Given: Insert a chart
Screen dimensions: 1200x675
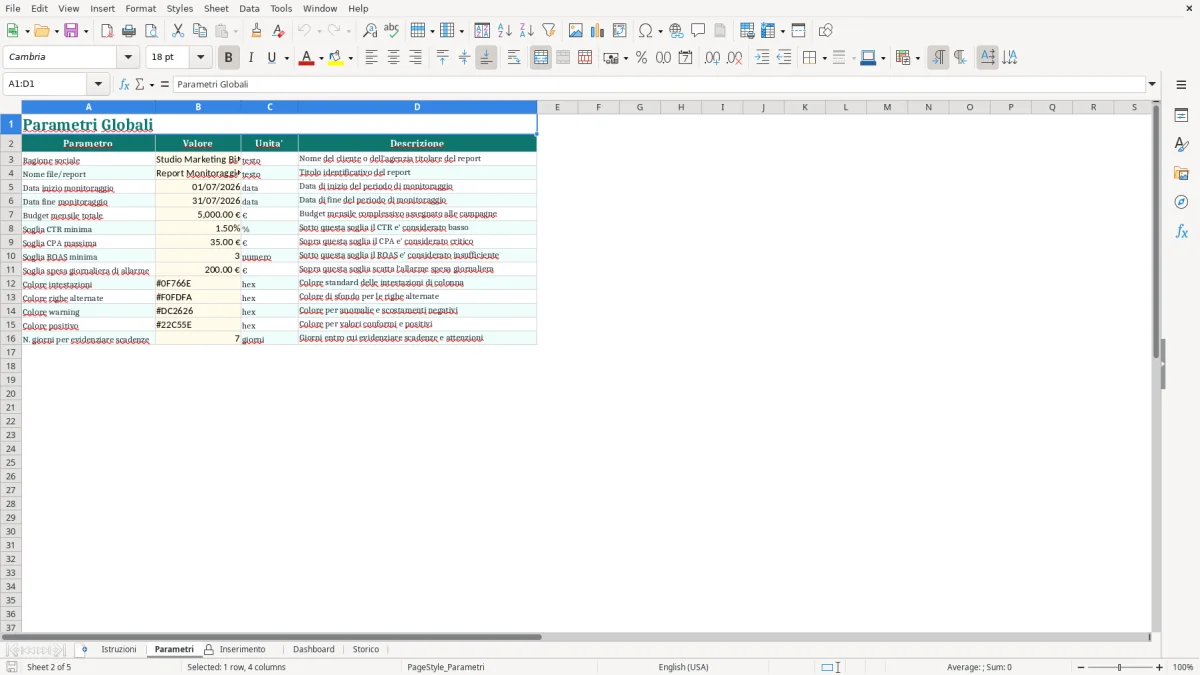Looking at the screenshot, I should point(598,31).
